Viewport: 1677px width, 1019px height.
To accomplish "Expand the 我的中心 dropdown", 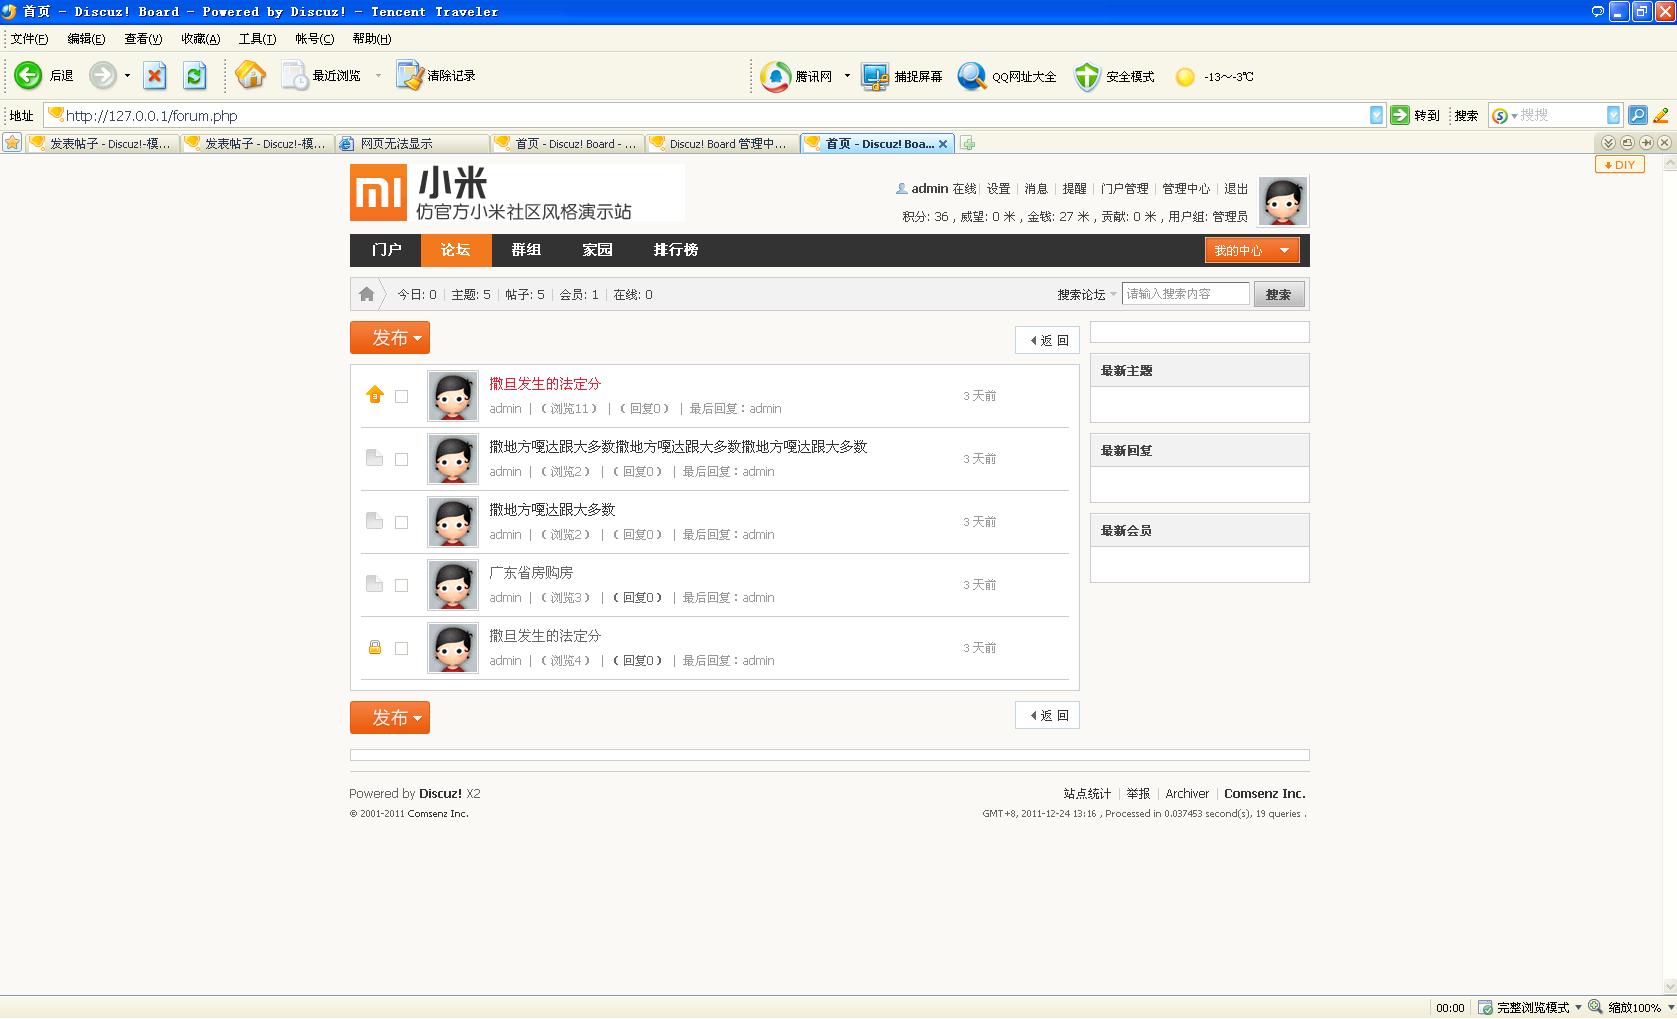I will 1251,251.
